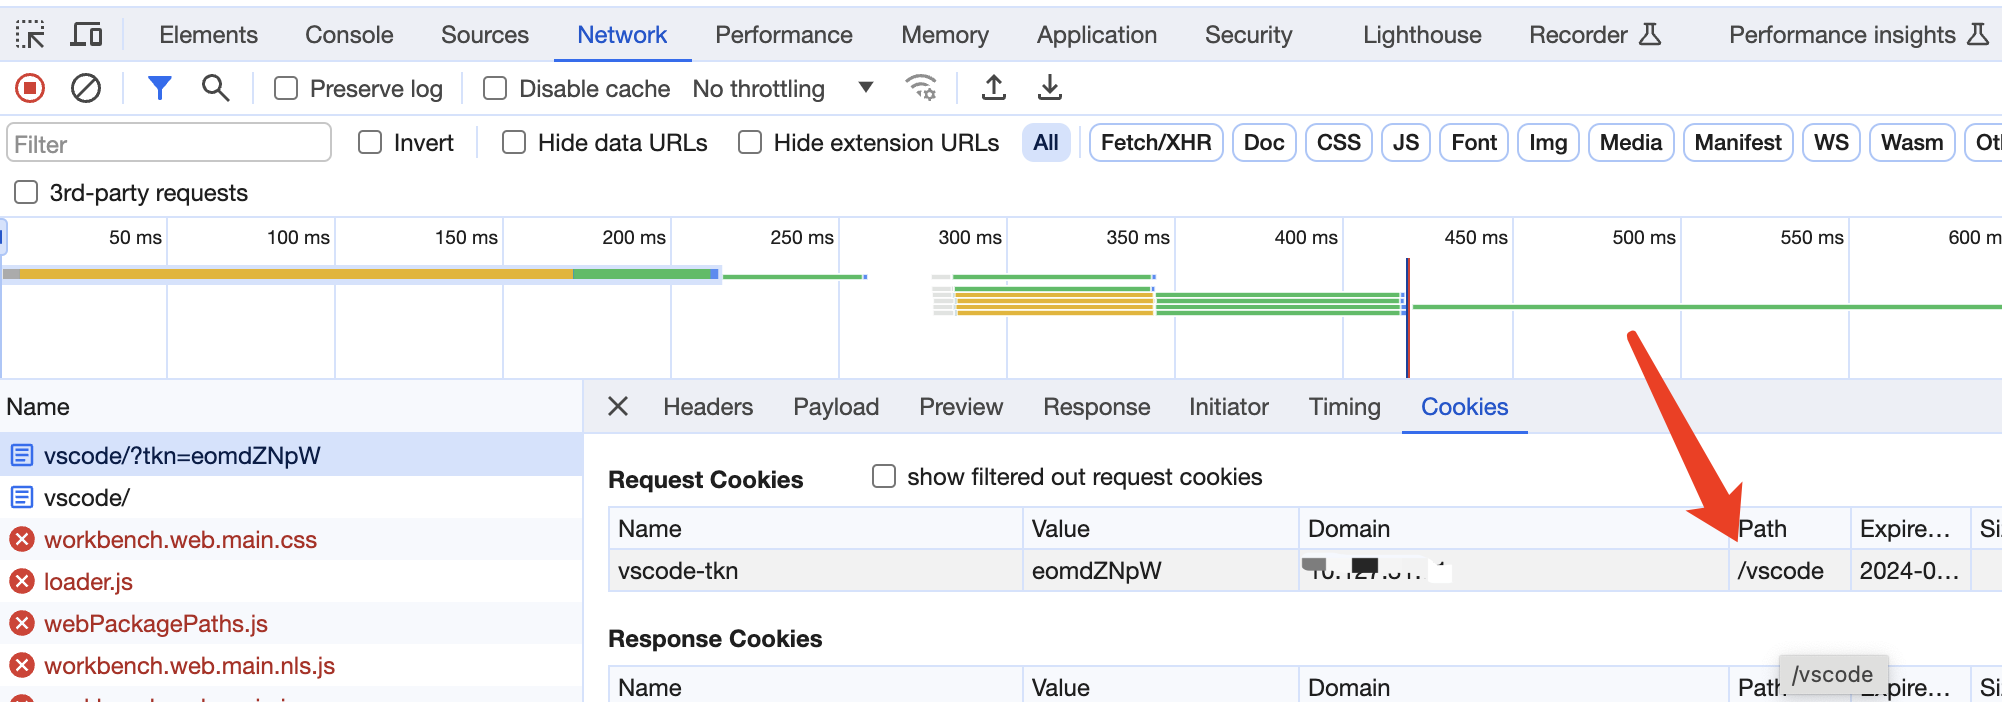Close the request details panel
The height and width of the screenshot is (702, 2002).
click(618, 406)
